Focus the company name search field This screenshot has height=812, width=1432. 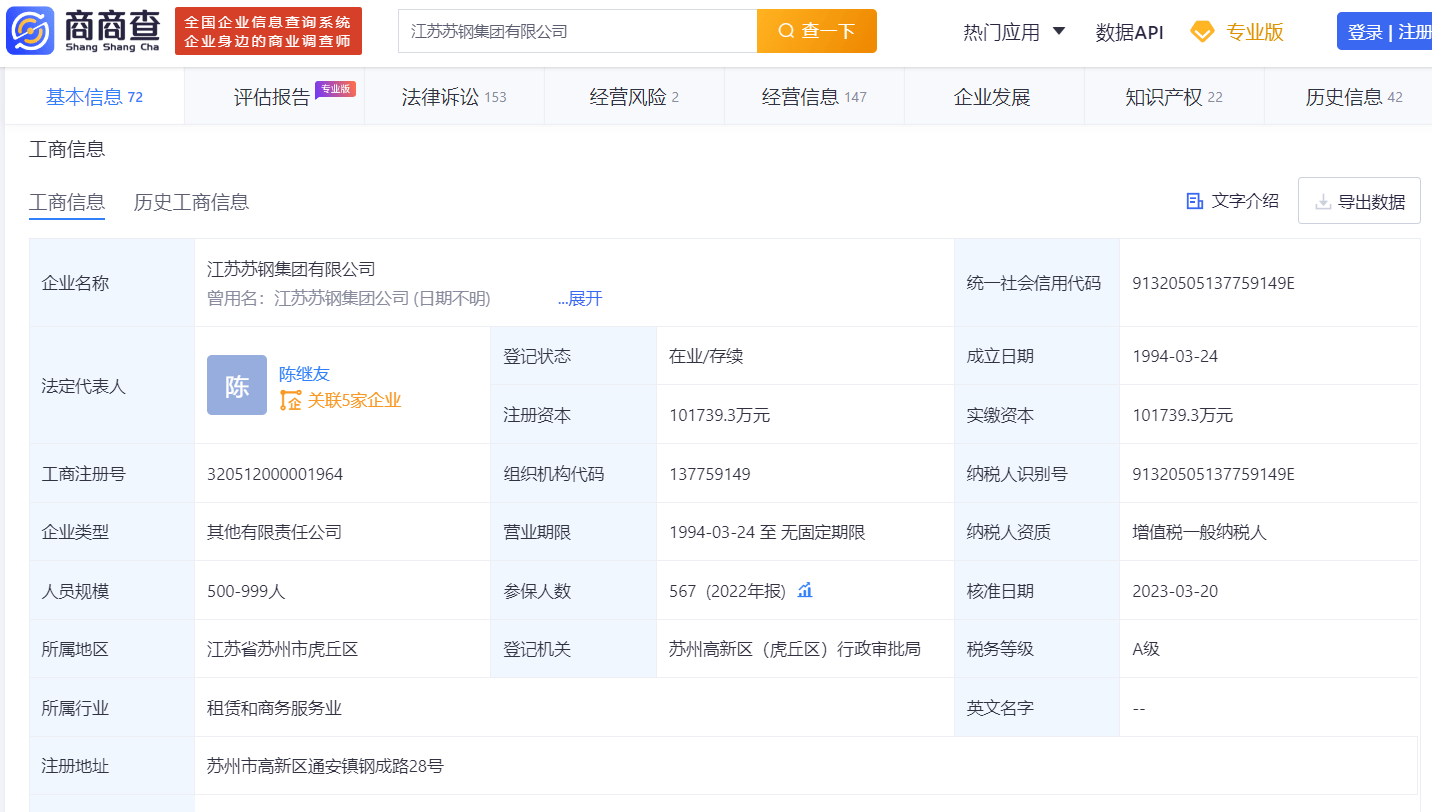pyautogui.click(x=578, y=31)
